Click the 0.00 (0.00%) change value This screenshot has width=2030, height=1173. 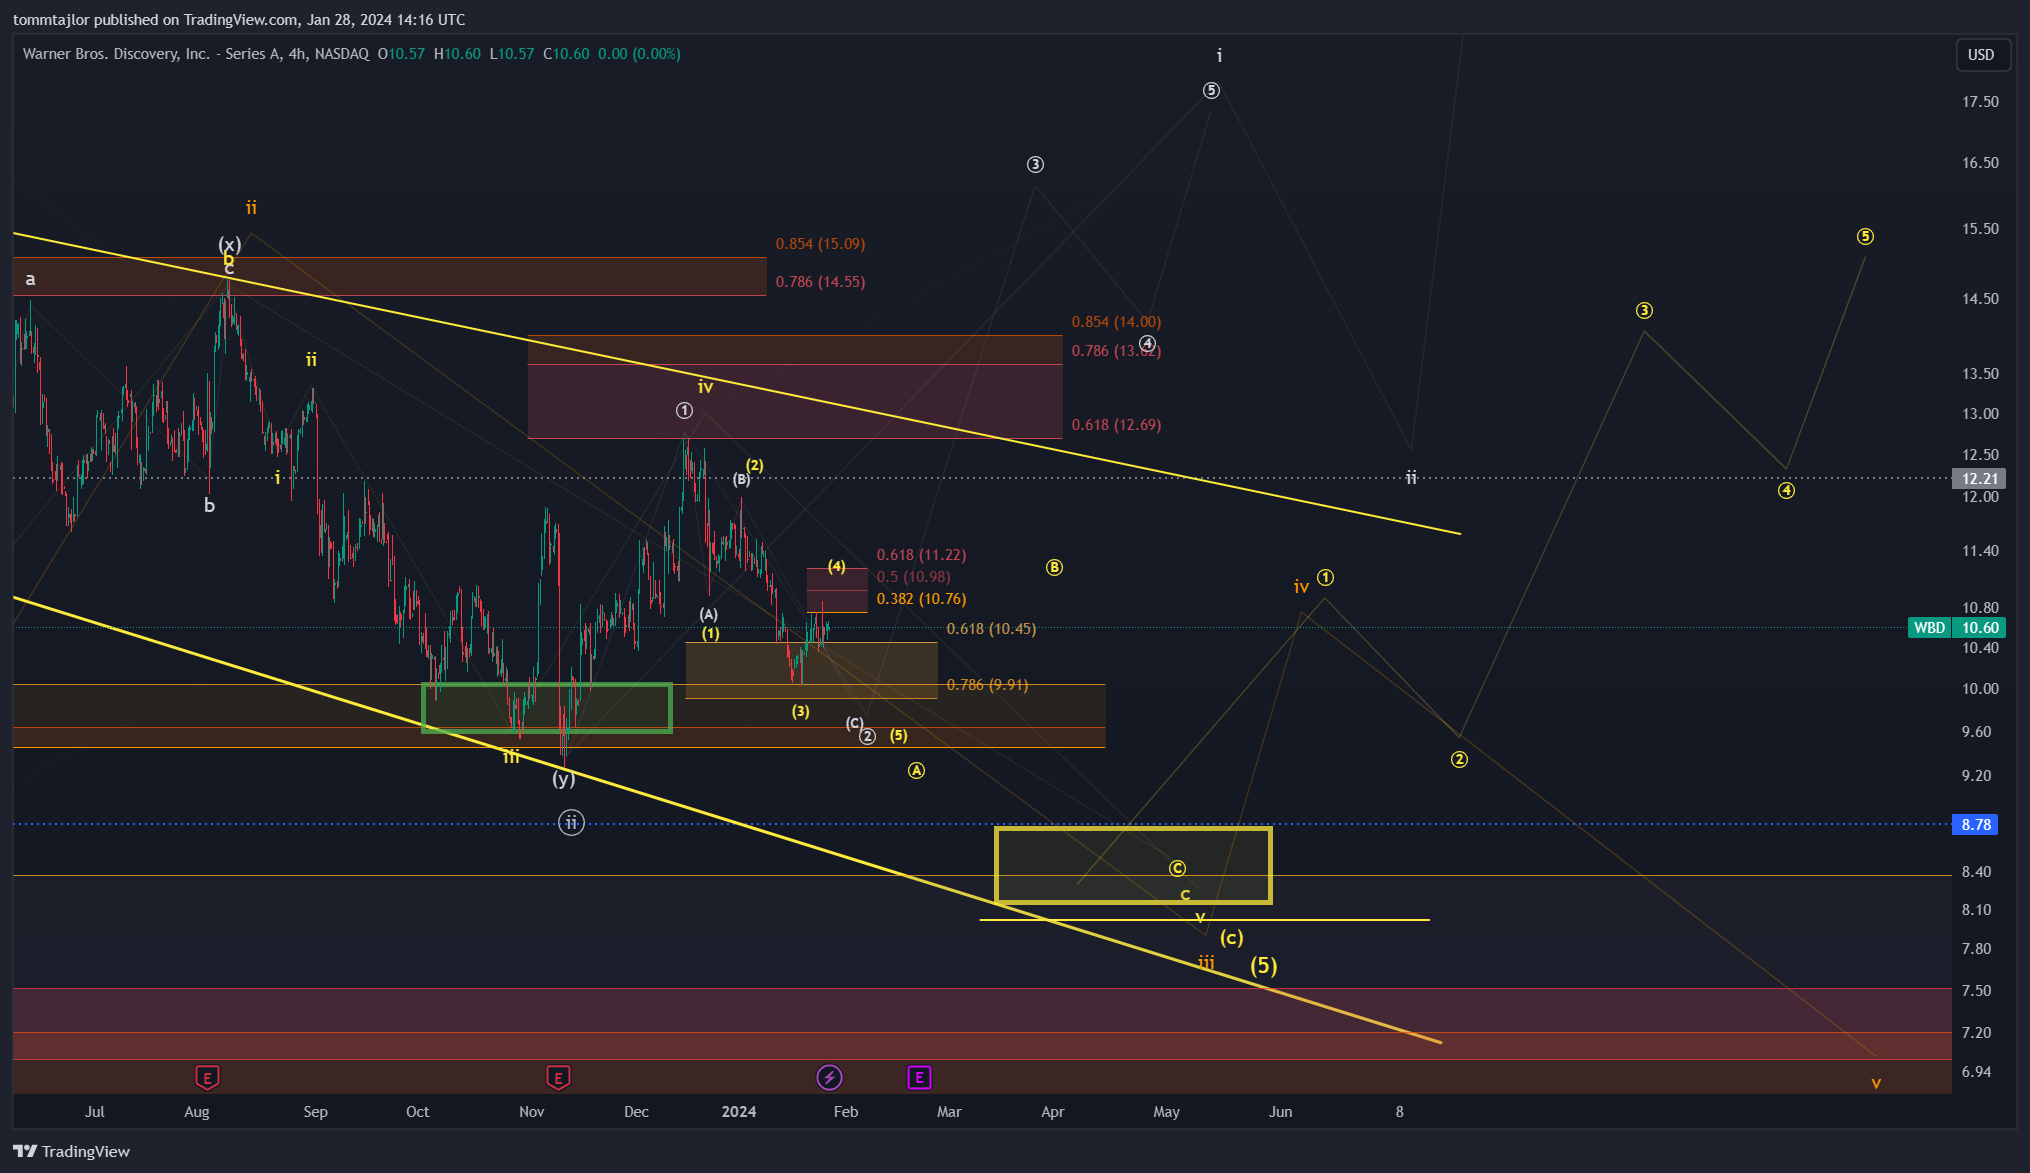point(639,54)
